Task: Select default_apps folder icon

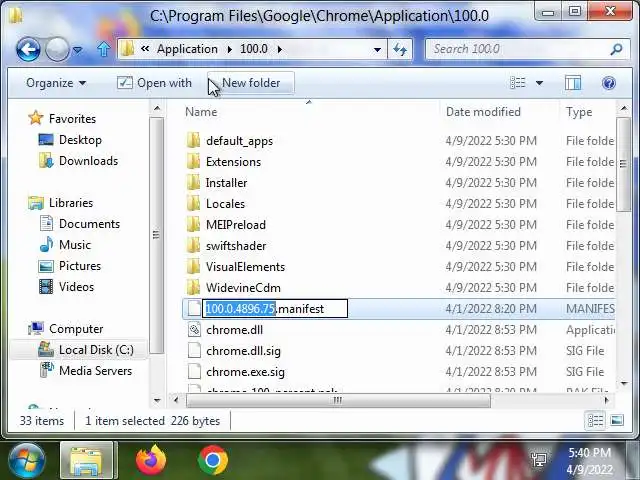Action: (193, 140)
